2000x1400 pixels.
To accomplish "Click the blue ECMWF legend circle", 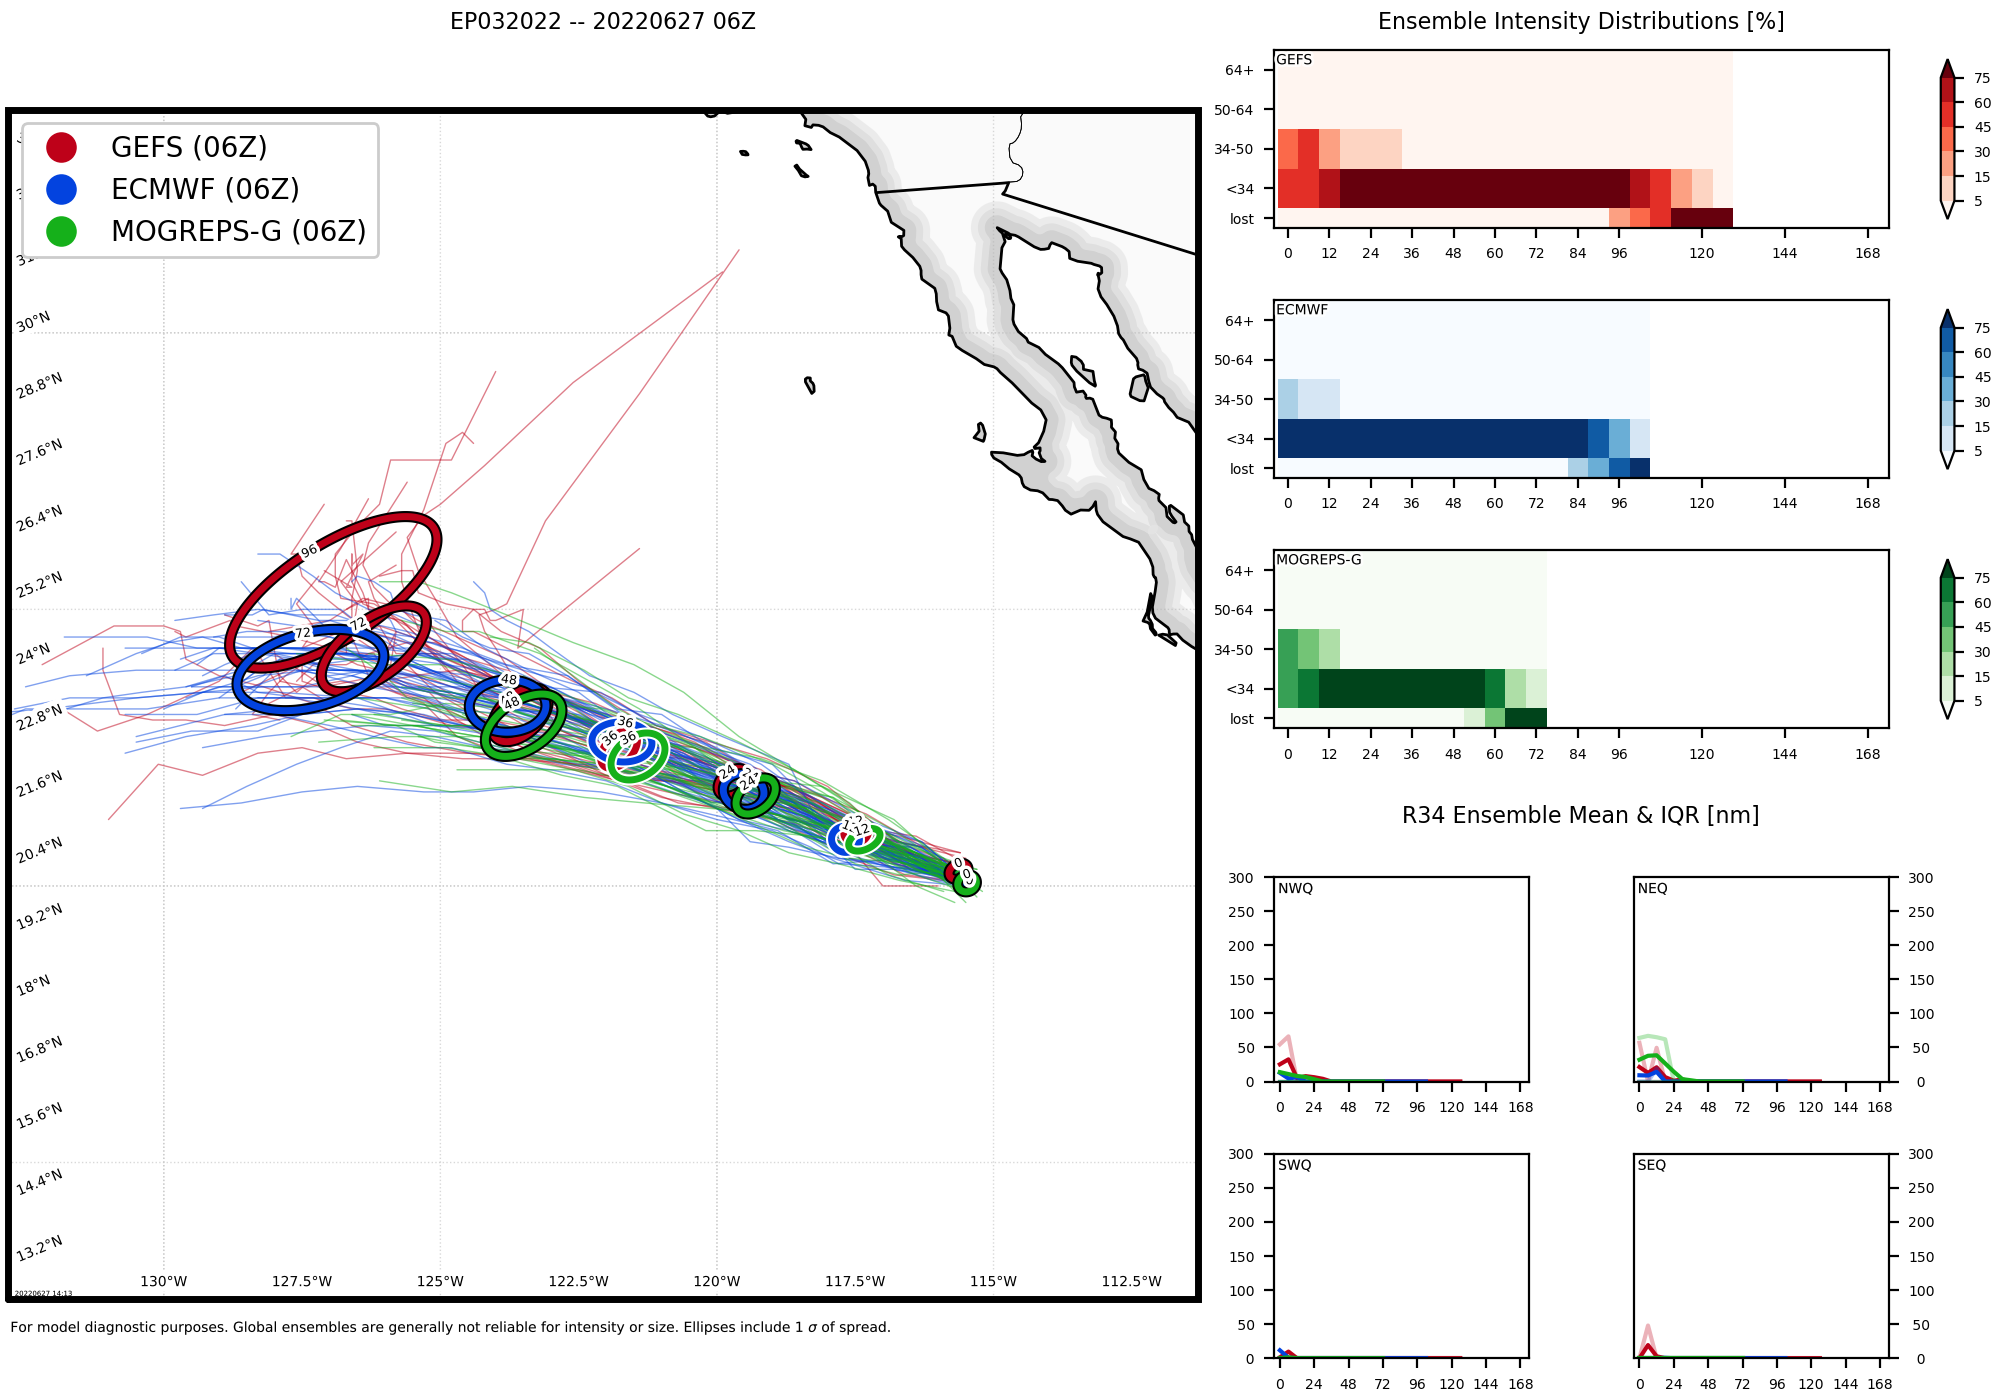I will pyautogui.click(x=61, y=189).
